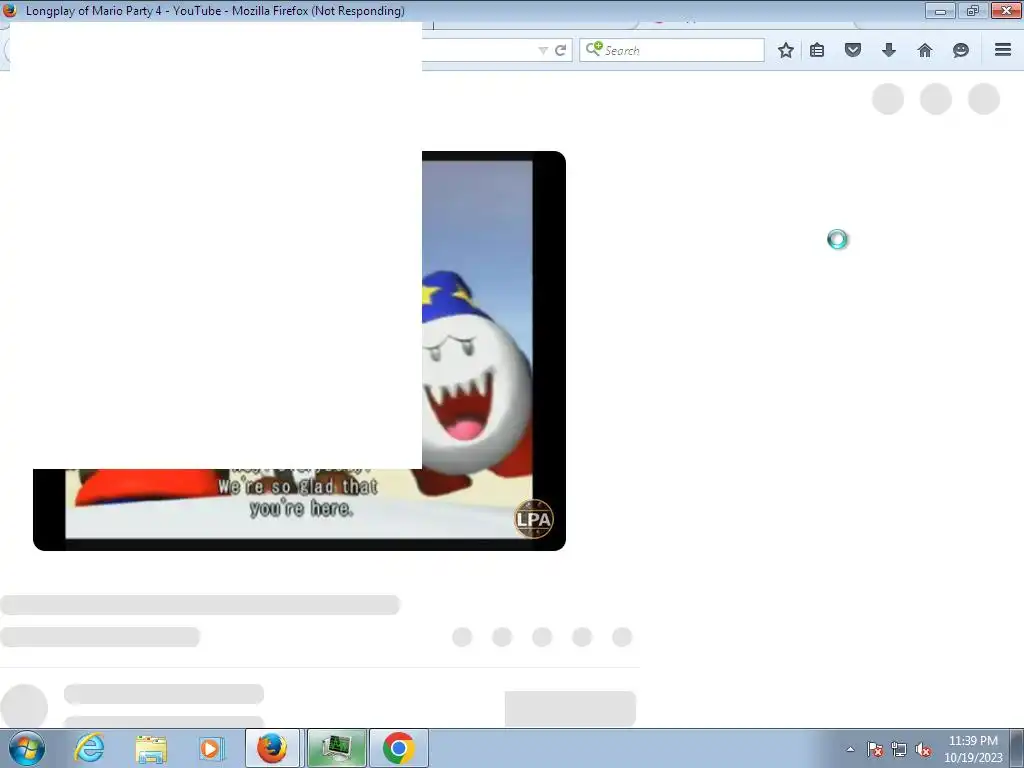Open Windows Media Player from taskbar
This screenshot has width=1024, height=768.
211,748
